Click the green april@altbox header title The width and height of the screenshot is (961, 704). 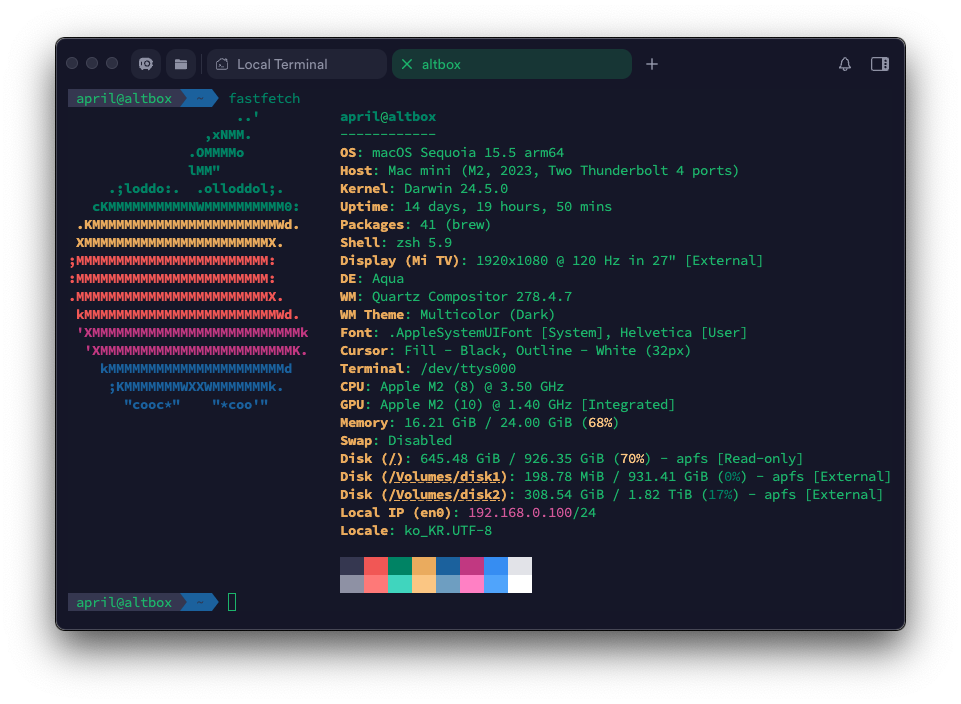[x=388, y=116]
